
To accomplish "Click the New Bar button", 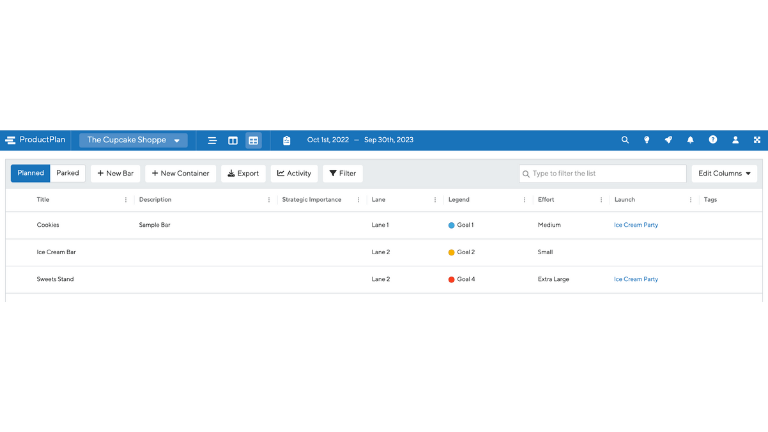I will pyautogui.click(x=116, y=173).
